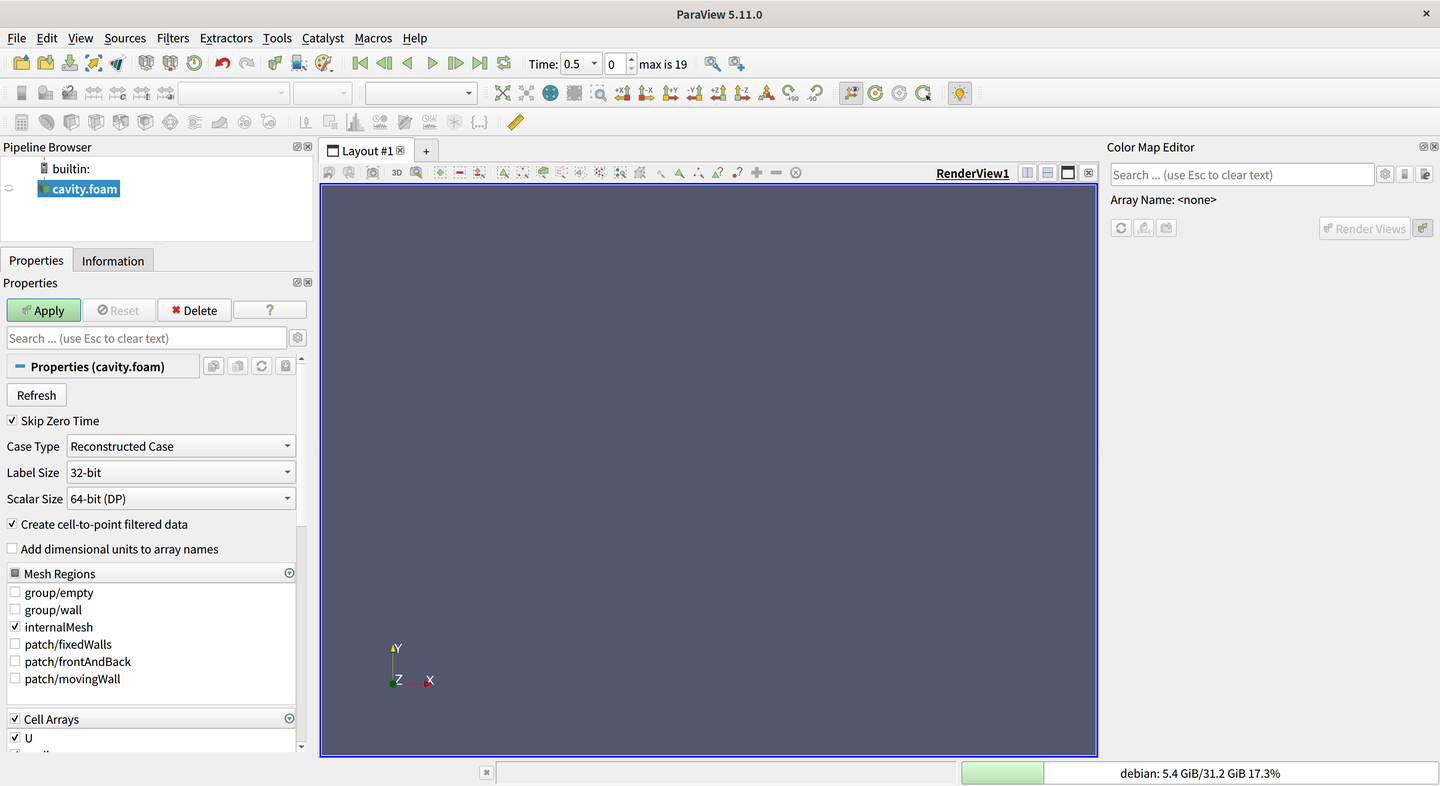Open the Filters menu
The image size is (1440, 786).
pyautogui.click(x=173, y=38)
